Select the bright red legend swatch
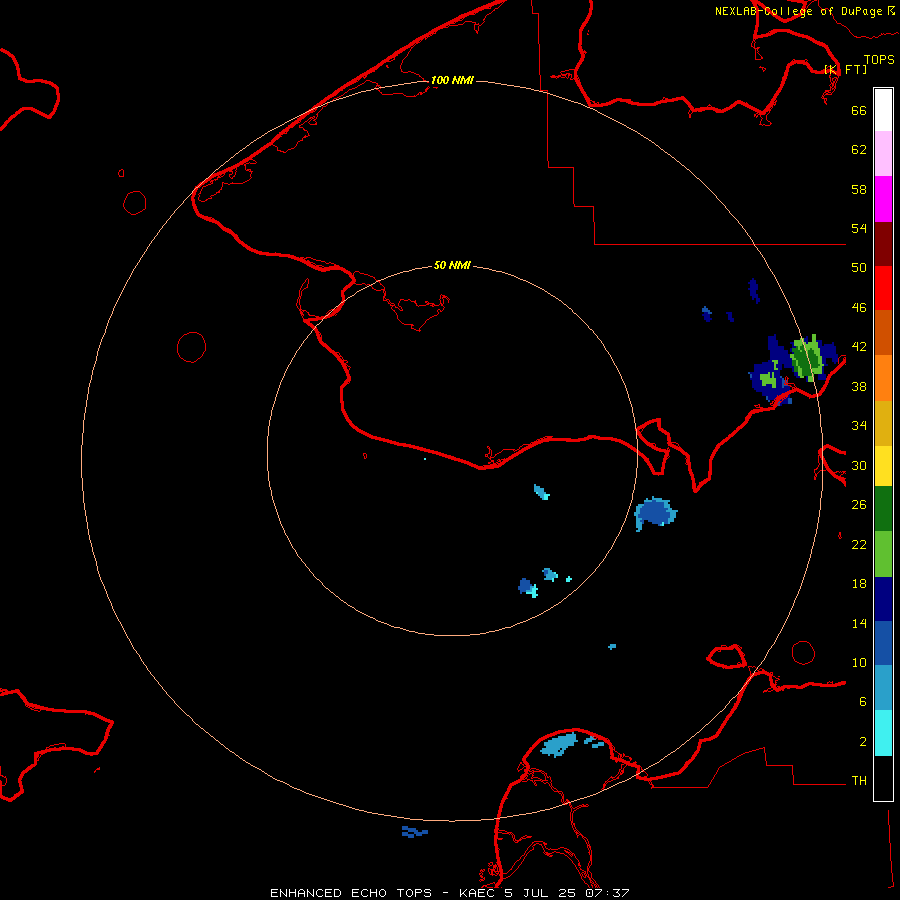The image size is (900, 900). [883, 289]
